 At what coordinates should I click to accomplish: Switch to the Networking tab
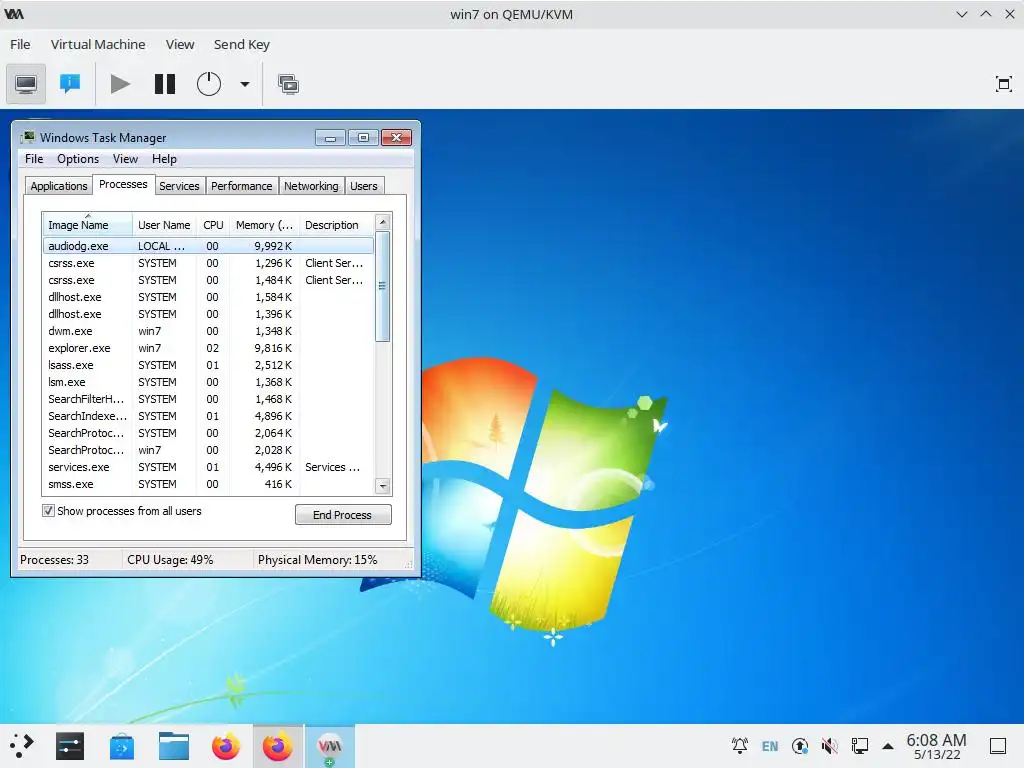click(311, 186)
